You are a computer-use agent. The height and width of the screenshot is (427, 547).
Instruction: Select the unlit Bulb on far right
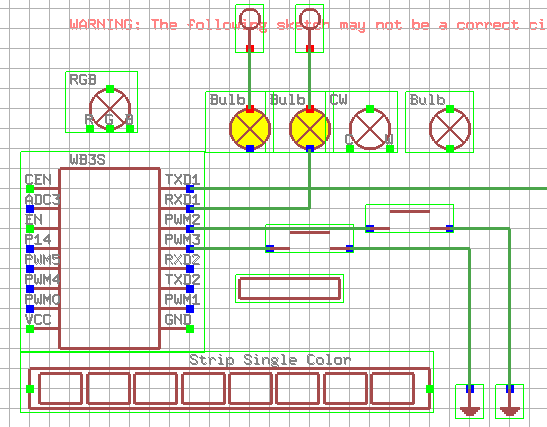pyautogui.click(x=450, y=129)
